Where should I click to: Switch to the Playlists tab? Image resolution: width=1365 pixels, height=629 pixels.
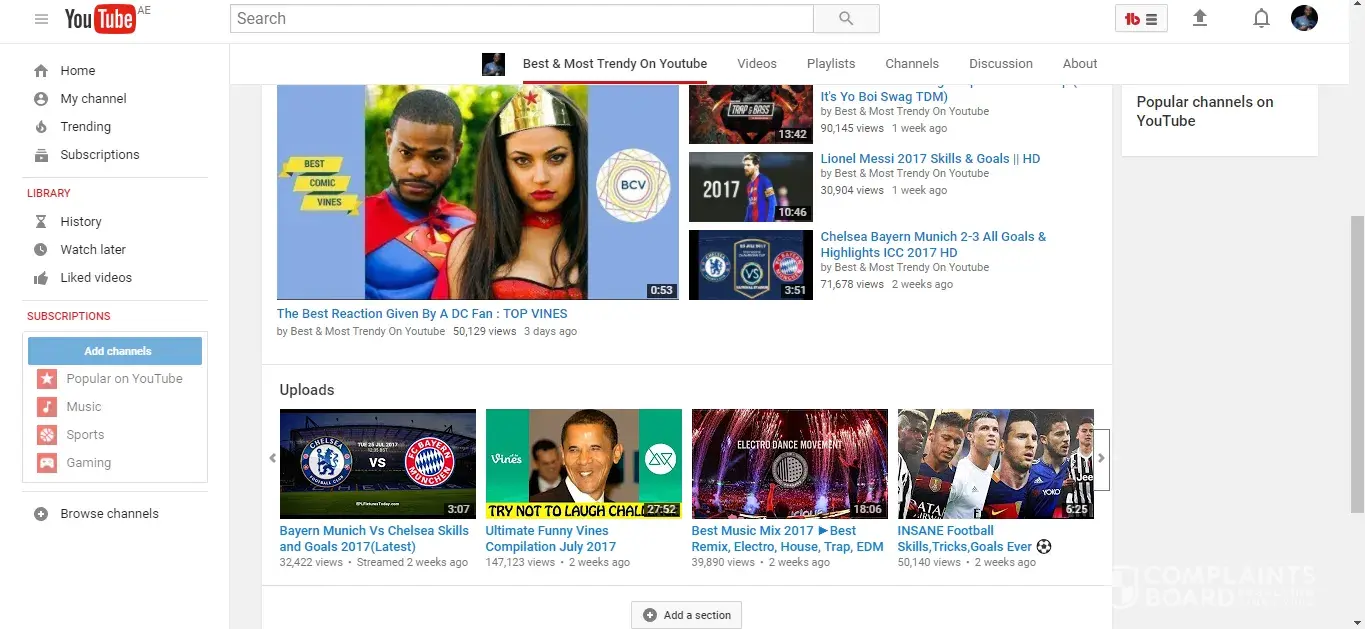tap(830, 63)
